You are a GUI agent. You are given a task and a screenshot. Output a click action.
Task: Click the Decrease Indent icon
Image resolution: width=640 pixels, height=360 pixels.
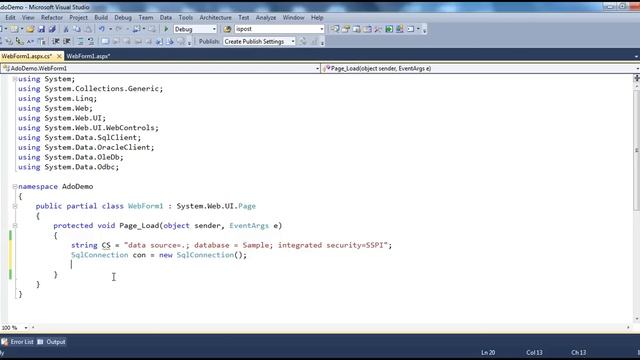[56, 41]
